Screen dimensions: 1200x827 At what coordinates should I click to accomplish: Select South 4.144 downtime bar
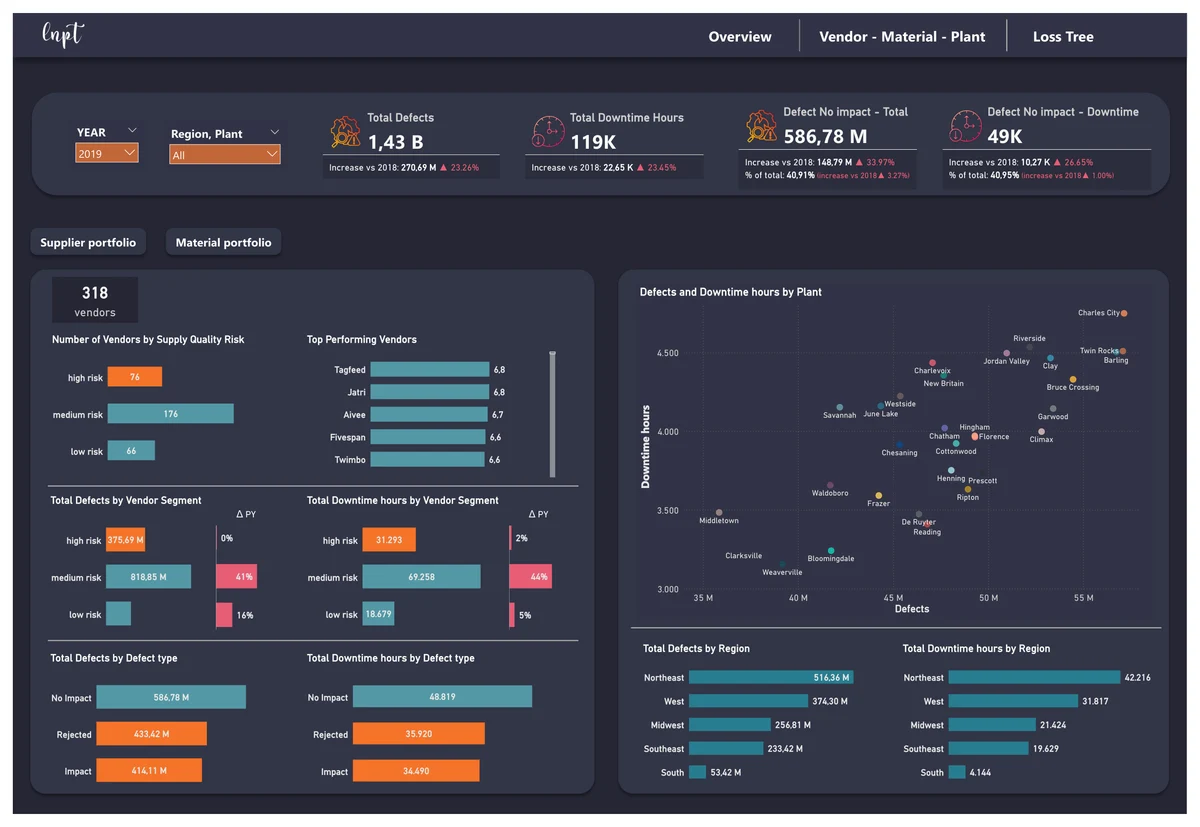point(957,772)
